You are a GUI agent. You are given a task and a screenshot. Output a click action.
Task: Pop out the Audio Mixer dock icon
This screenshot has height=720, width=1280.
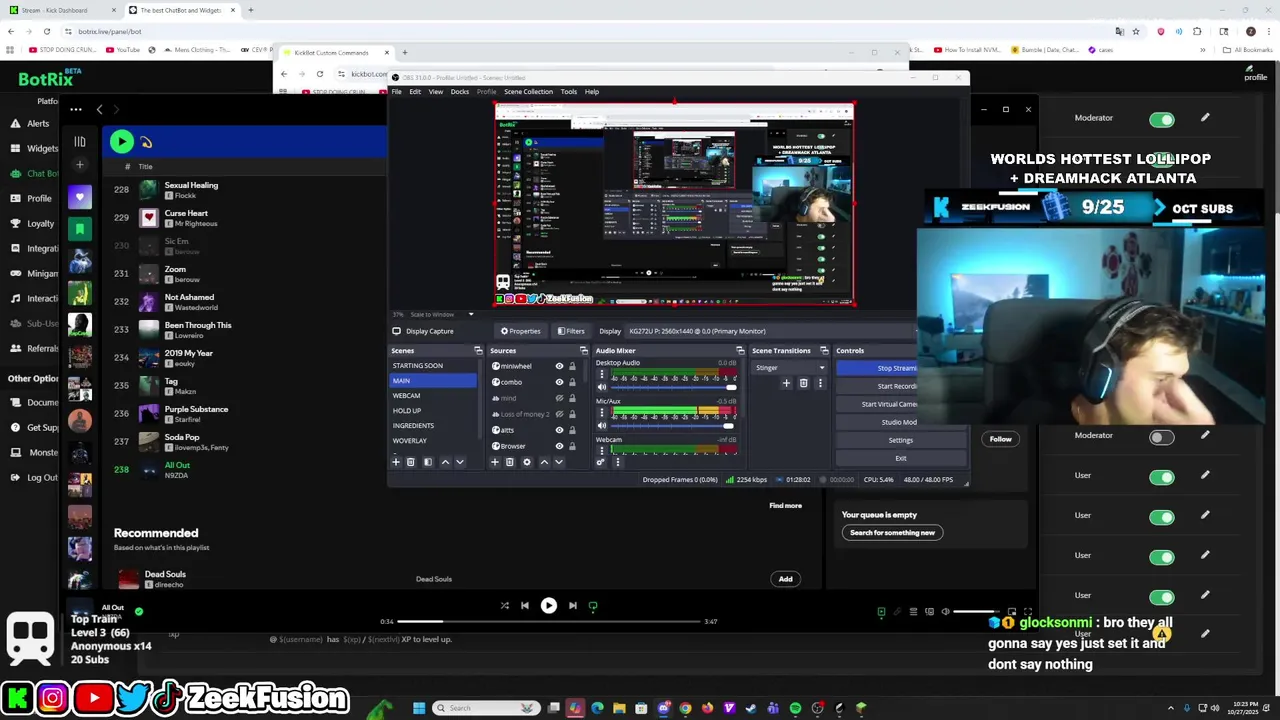tap(740, 351)
